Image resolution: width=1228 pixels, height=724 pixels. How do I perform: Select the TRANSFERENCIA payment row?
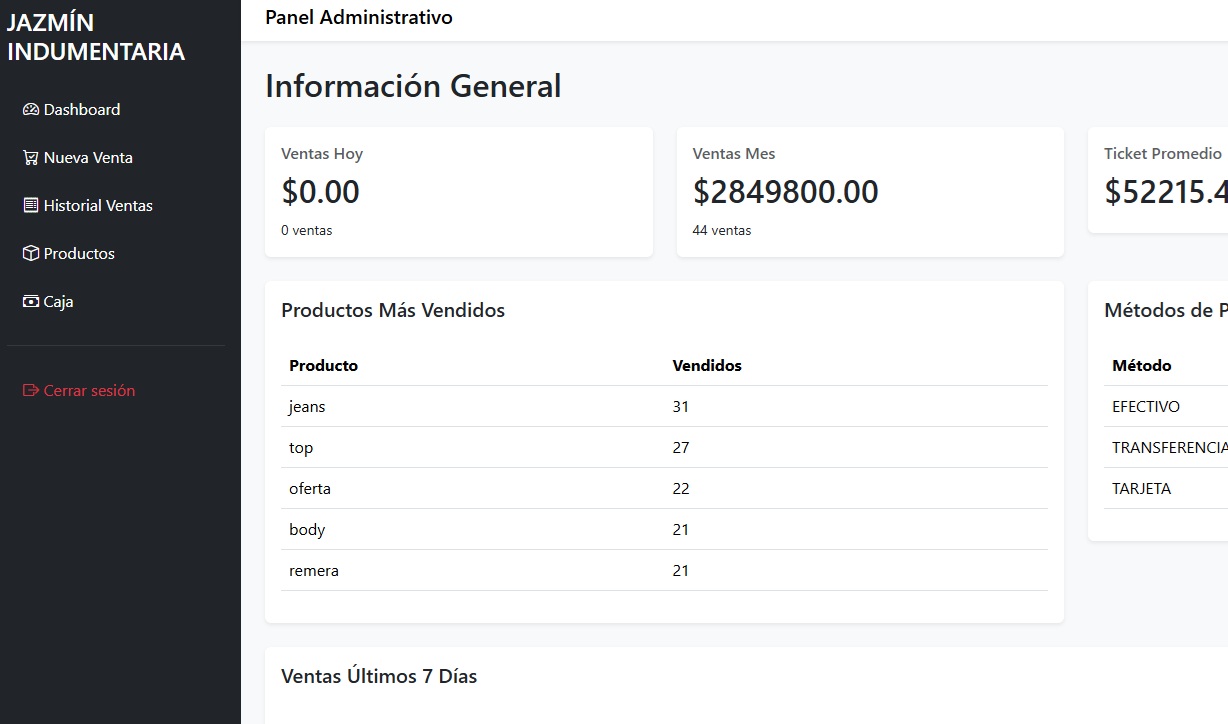tap(1166, 448)
